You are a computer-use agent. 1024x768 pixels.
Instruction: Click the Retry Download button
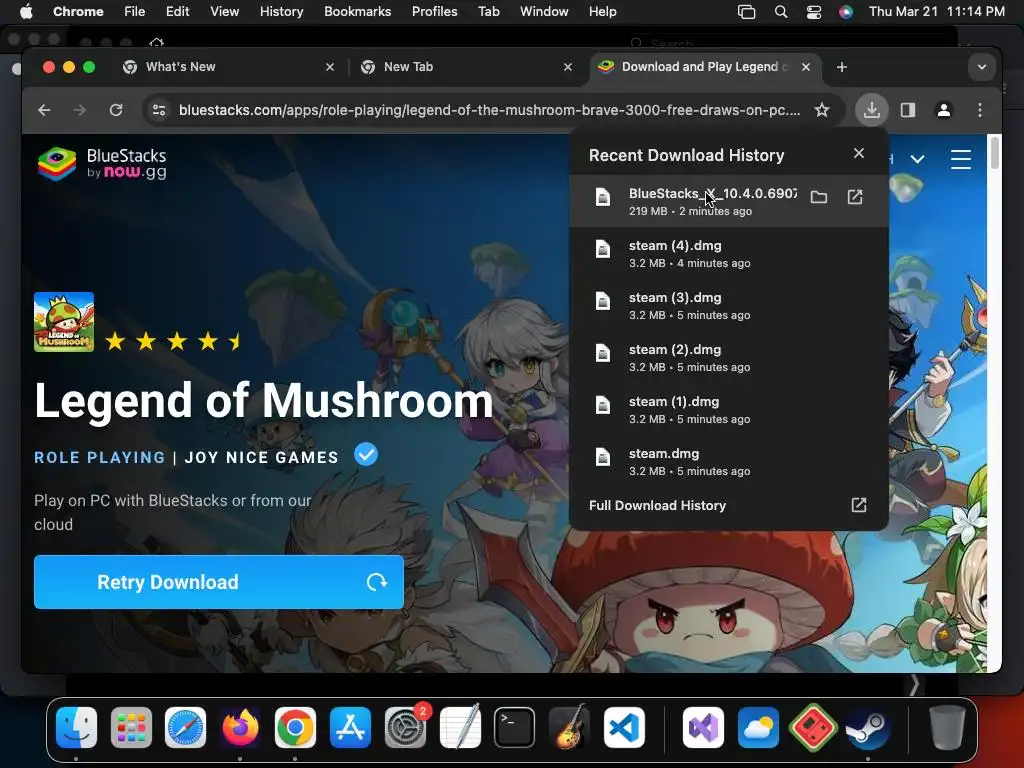219,582
